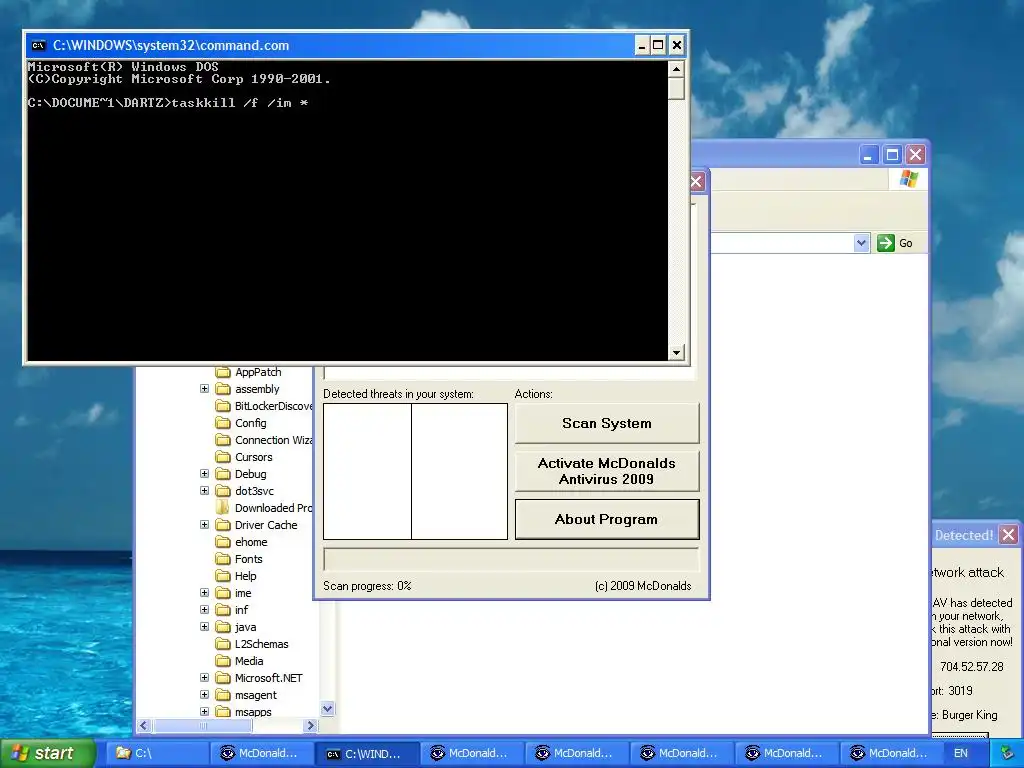The width and height of the screenshot is (1024, 768).
Task: Select the Connection Wizard folder icon
Action: tap(223, 440)
